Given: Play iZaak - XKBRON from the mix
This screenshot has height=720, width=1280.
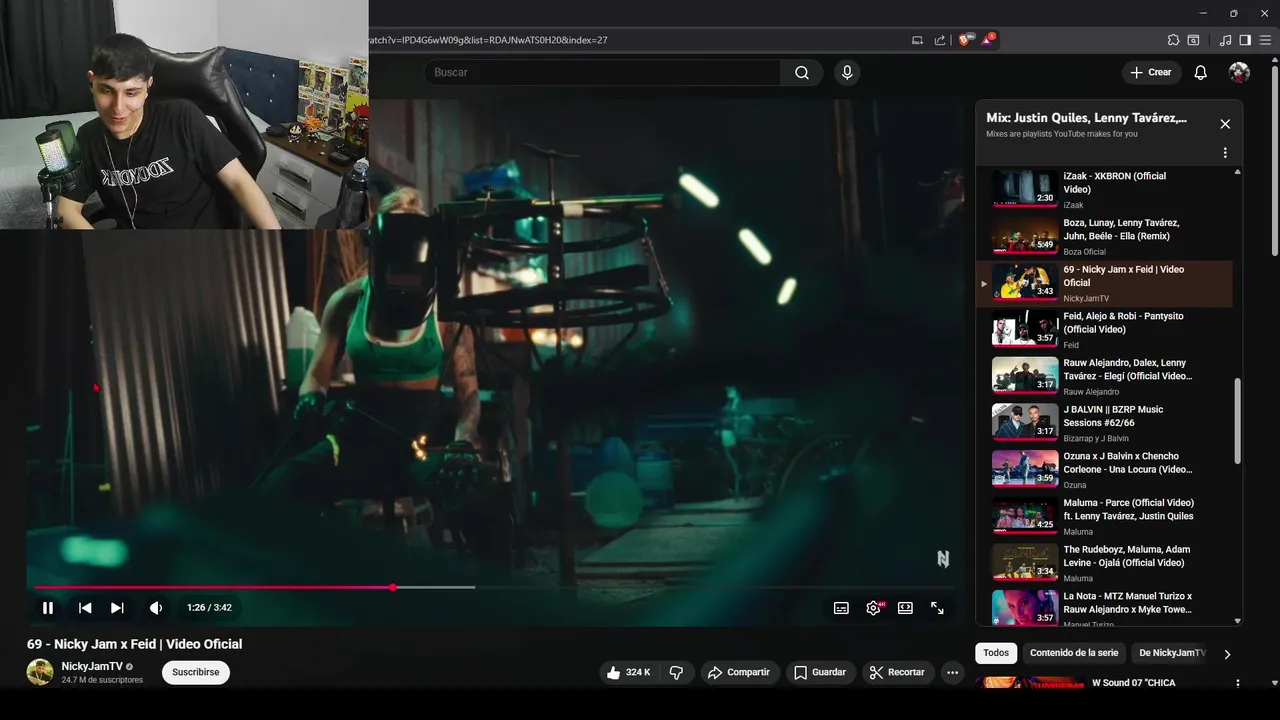Looking at the screenshot, I should (x=1104, y=189).
